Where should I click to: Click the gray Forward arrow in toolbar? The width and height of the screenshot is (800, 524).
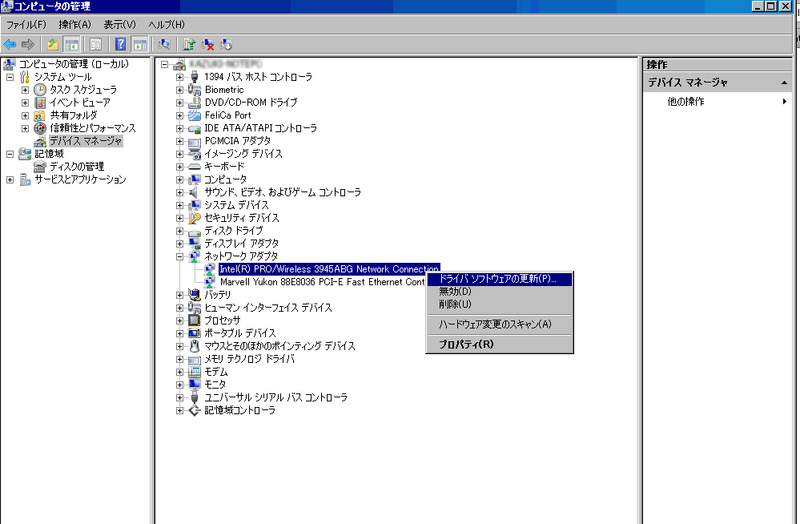point(28,44)
